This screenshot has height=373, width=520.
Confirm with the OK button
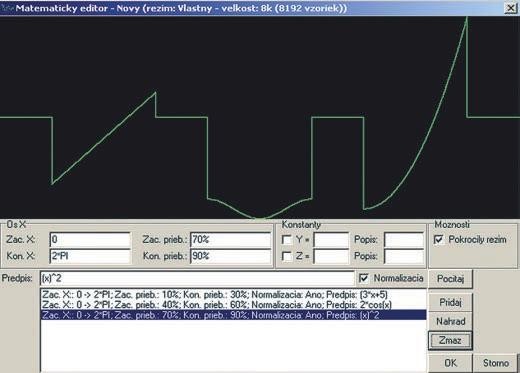pos(450,363)
